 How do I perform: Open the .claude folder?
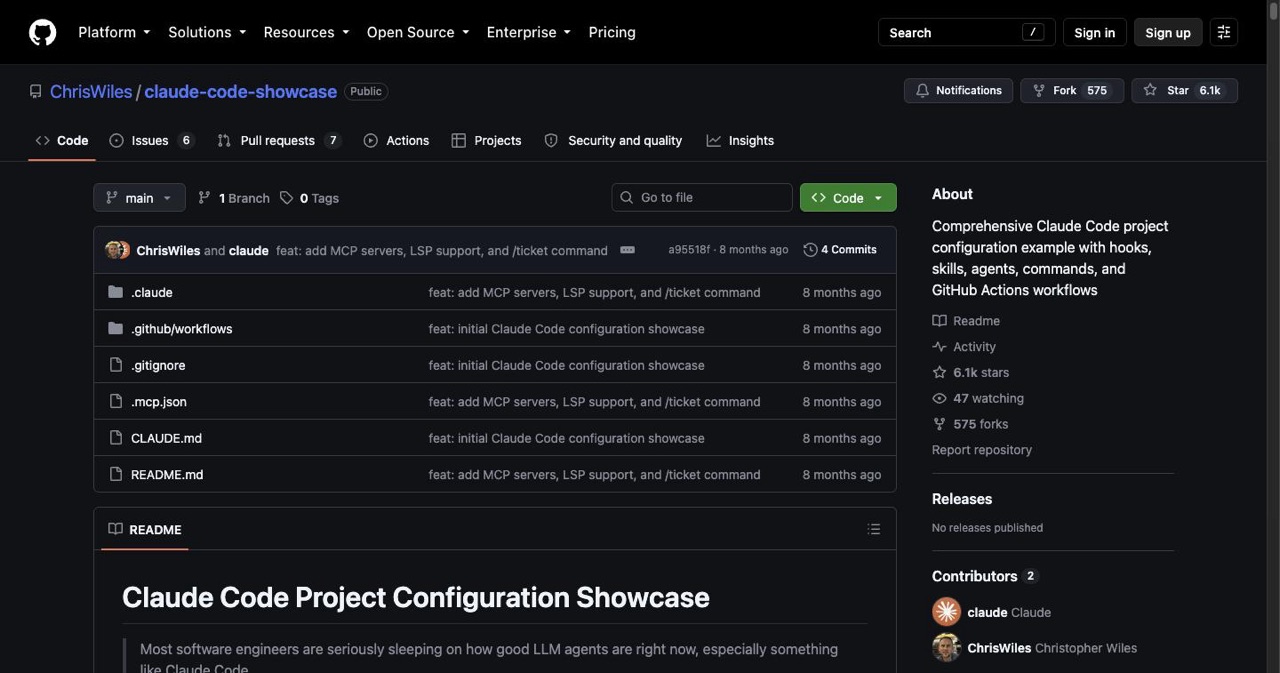coord(152,292)
